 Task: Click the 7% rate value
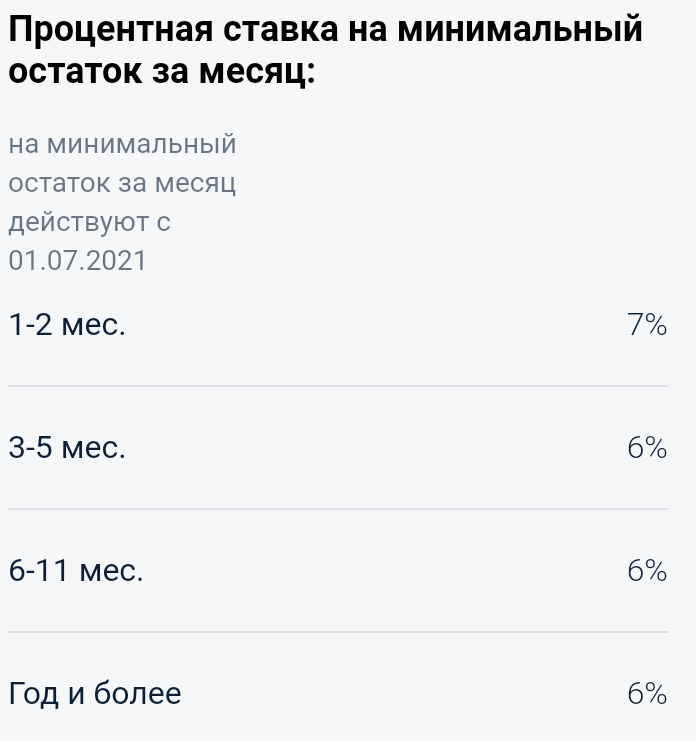(x=647, y=325)
